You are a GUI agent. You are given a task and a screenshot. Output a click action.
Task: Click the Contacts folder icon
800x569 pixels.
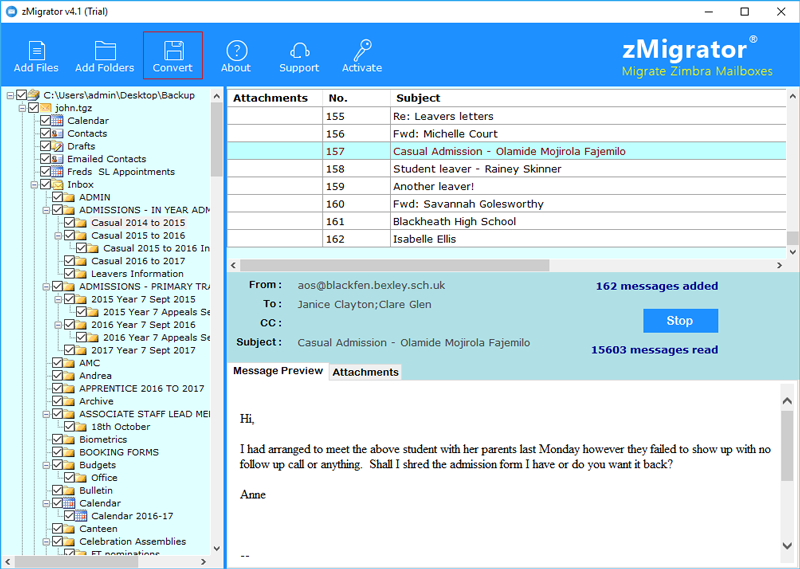pos(58,133)
